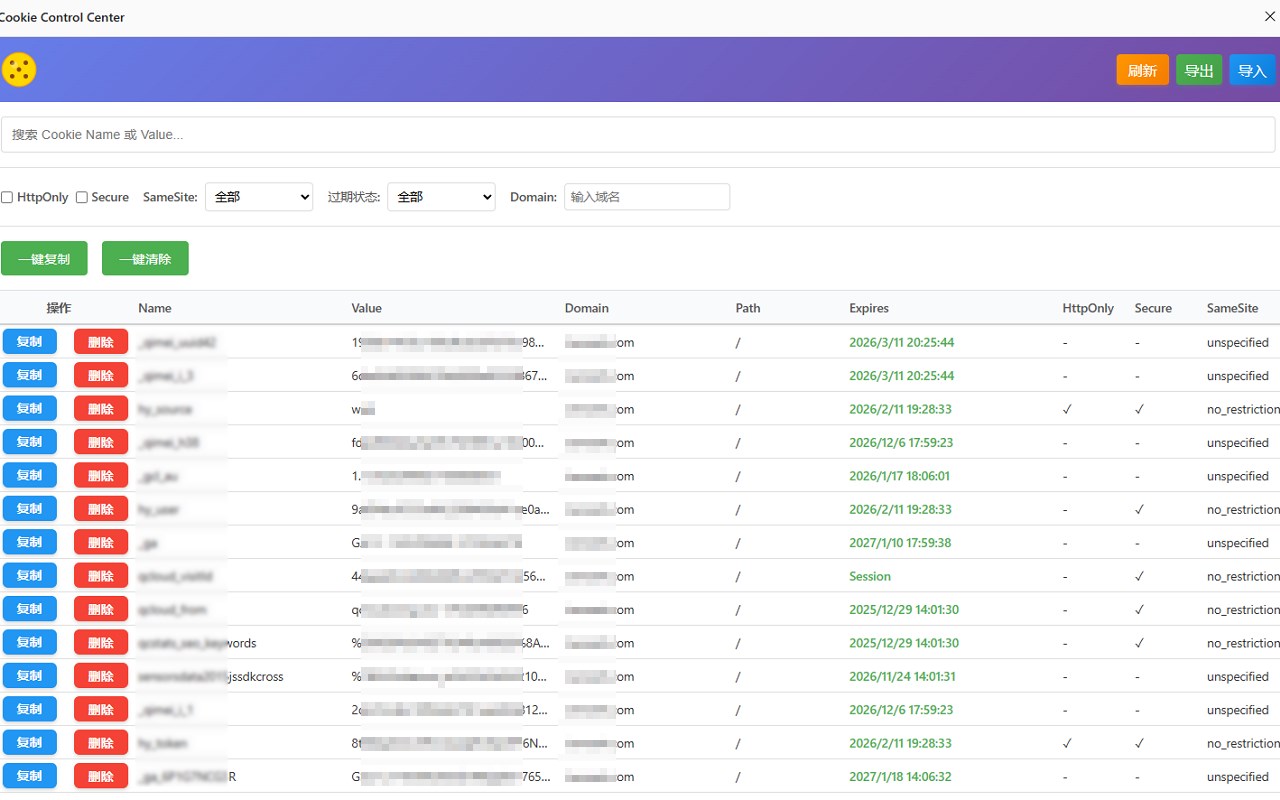Click the cookie logo icon

point(18,69)
